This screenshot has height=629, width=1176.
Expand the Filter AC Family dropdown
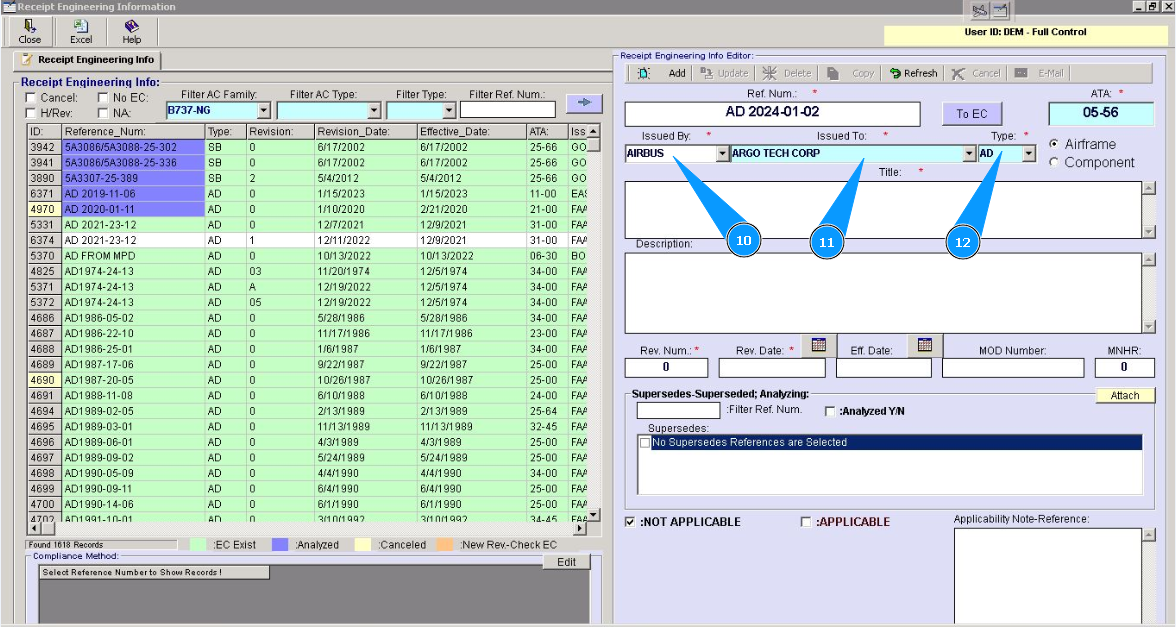[264, 110]
